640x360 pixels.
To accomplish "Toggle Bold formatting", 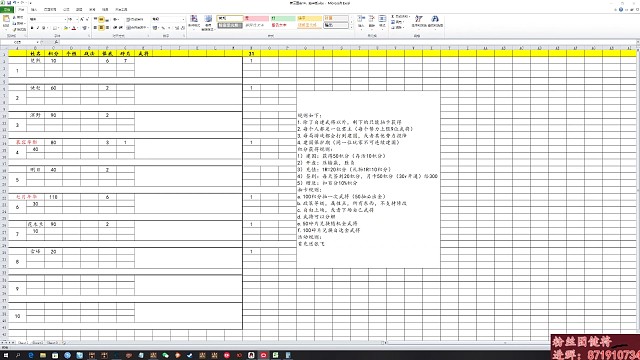I will pos(32,28).
